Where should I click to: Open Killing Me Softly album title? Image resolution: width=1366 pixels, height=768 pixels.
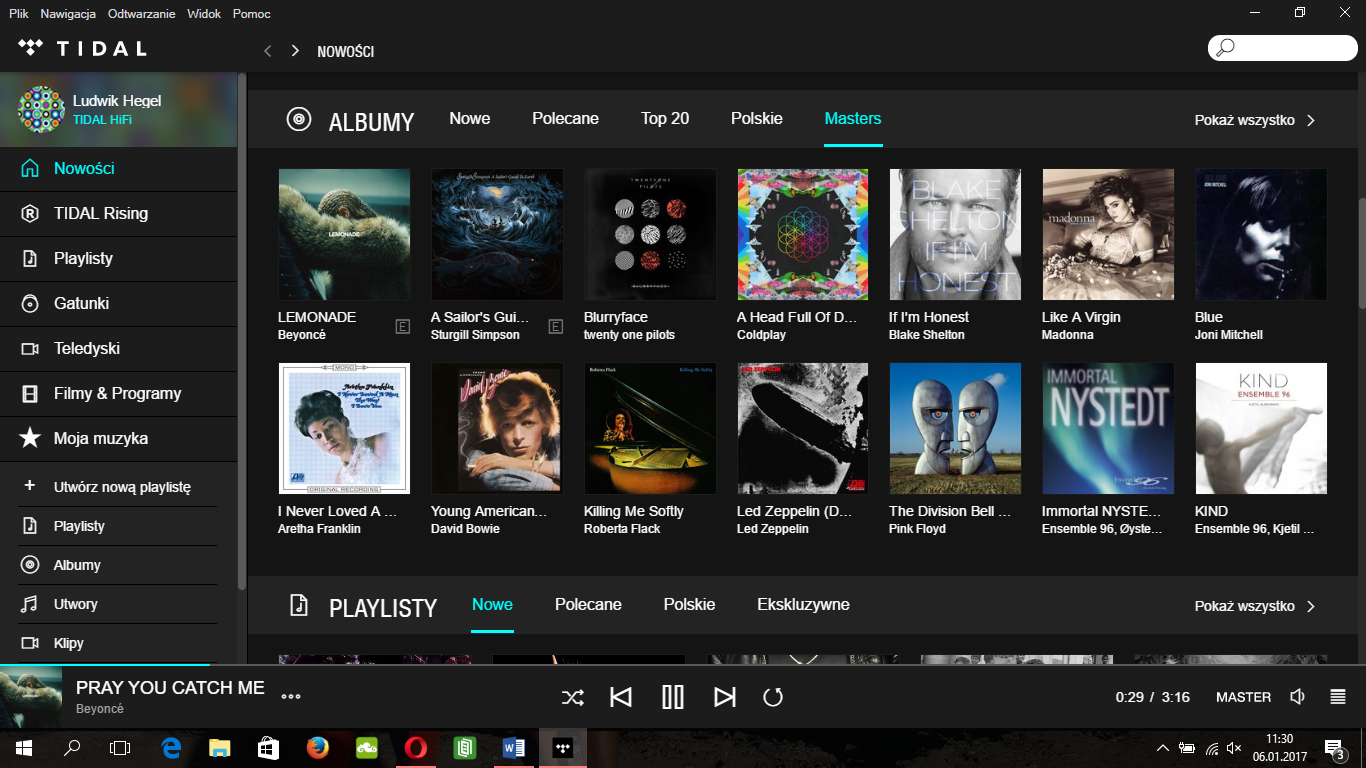click(x=634, y=511)
